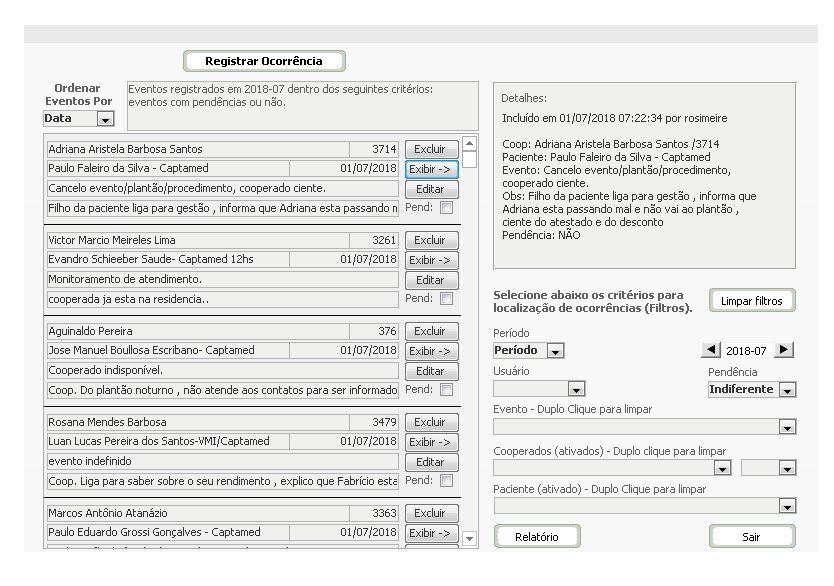Click the Eventos registrados em 2018-07 criteria box
834x586 pixels.
coord(303,106)
